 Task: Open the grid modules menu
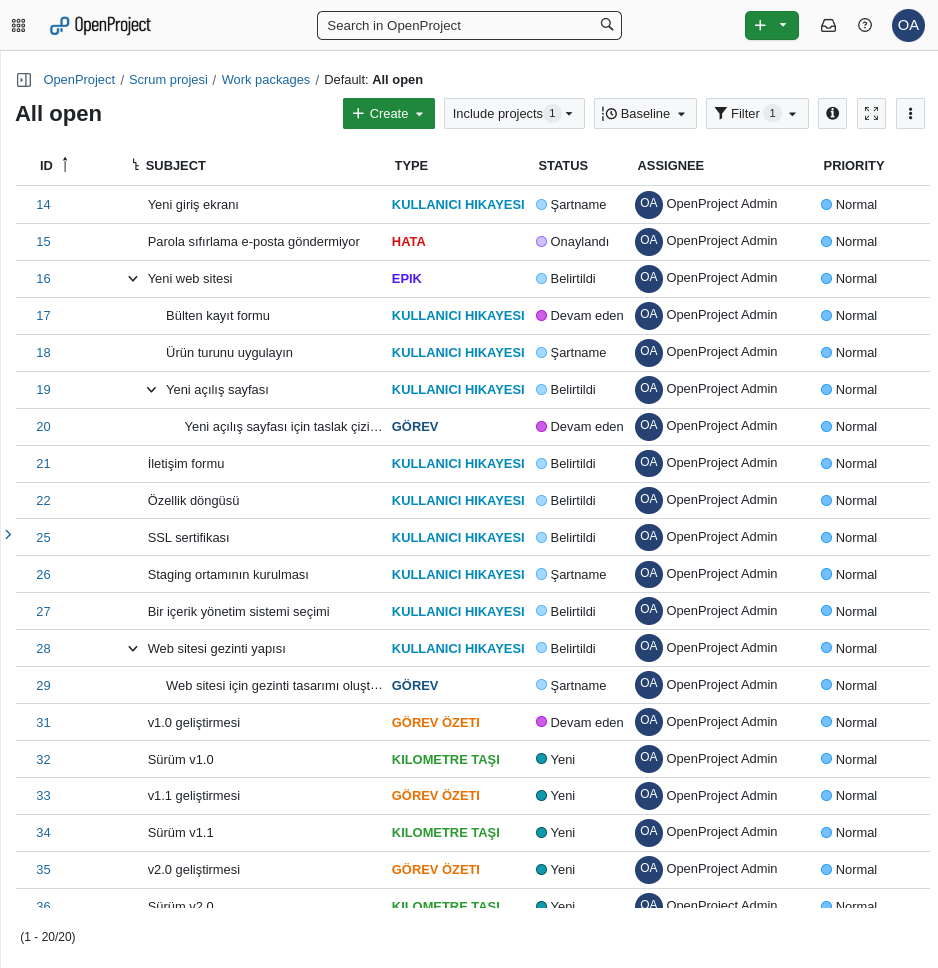[x=18, y=25]
